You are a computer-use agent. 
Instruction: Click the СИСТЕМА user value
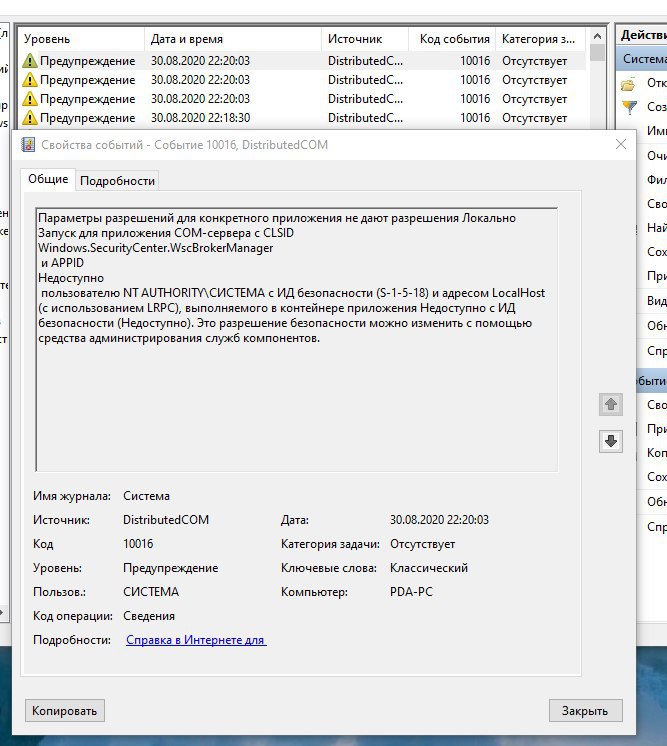click(151, 592)
